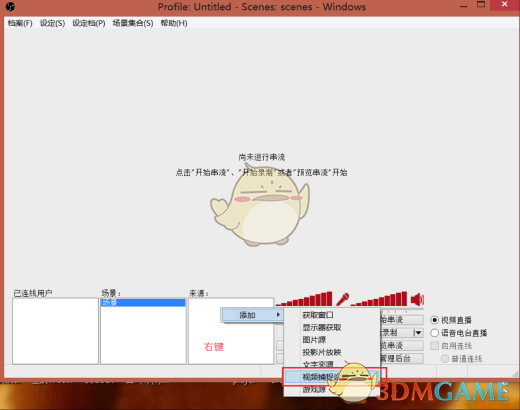Select the highlighted 场景 item in the scene list
The image size is (520, 410).
coord(143,303)
